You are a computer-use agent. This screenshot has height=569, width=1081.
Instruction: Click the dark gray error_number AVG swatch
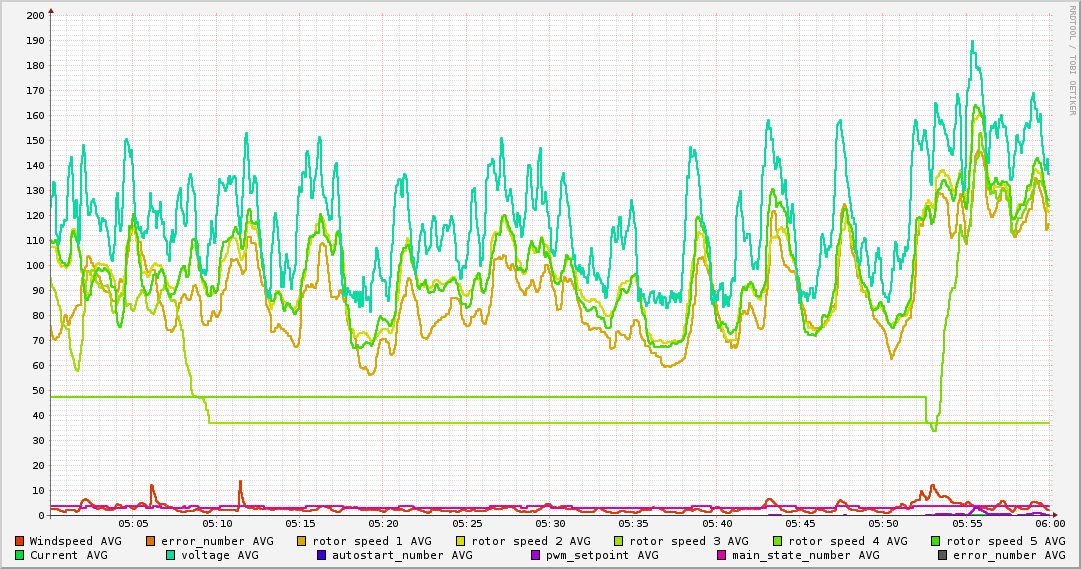click(942, 555)
